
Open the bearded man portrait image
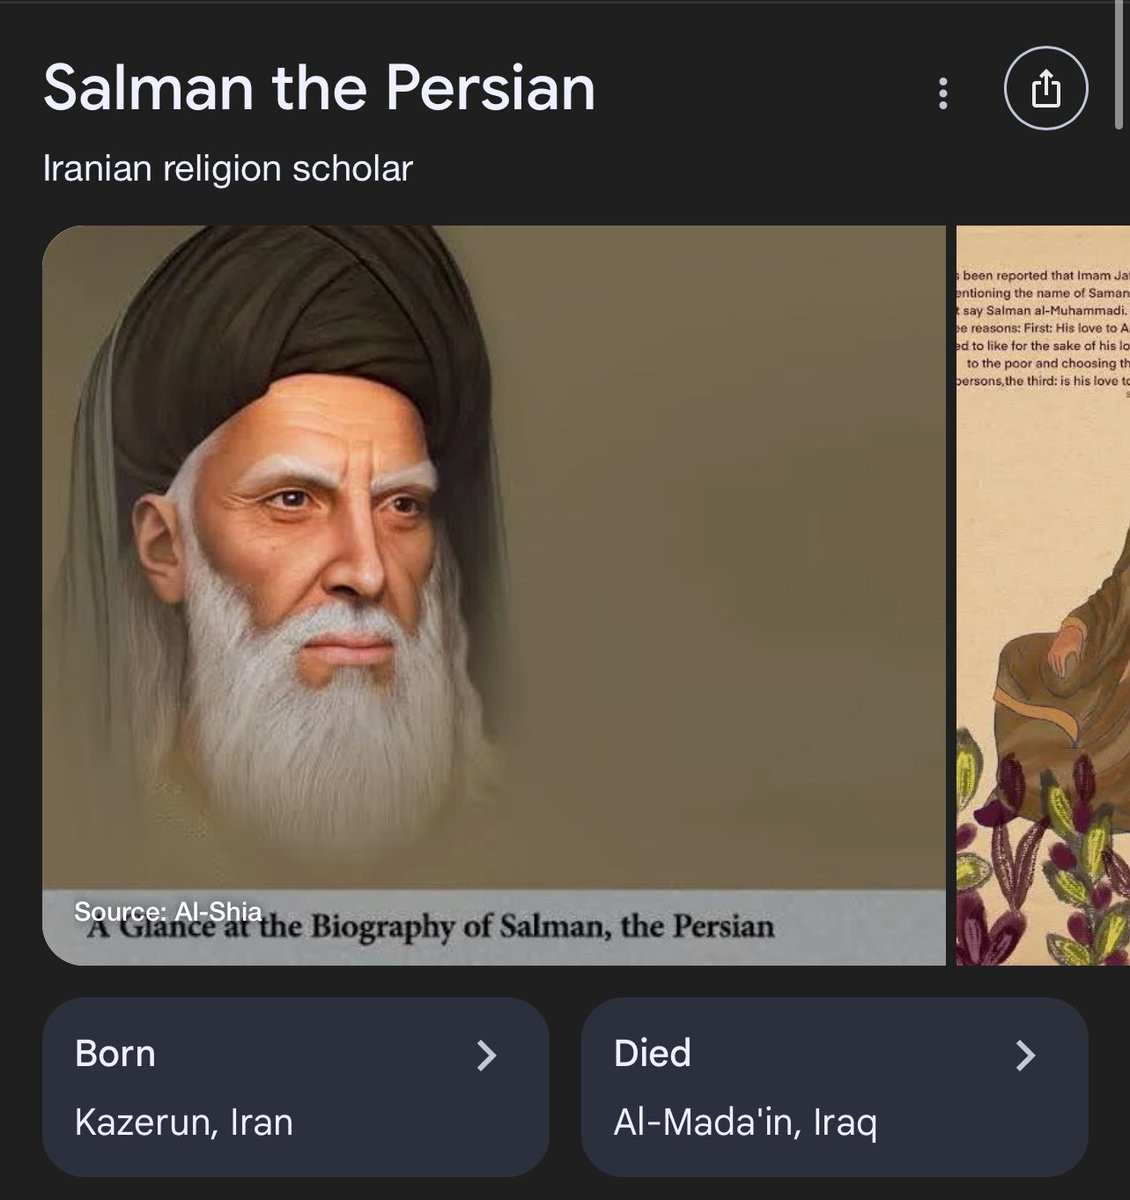pyautogui.click(x=494, y=595)
